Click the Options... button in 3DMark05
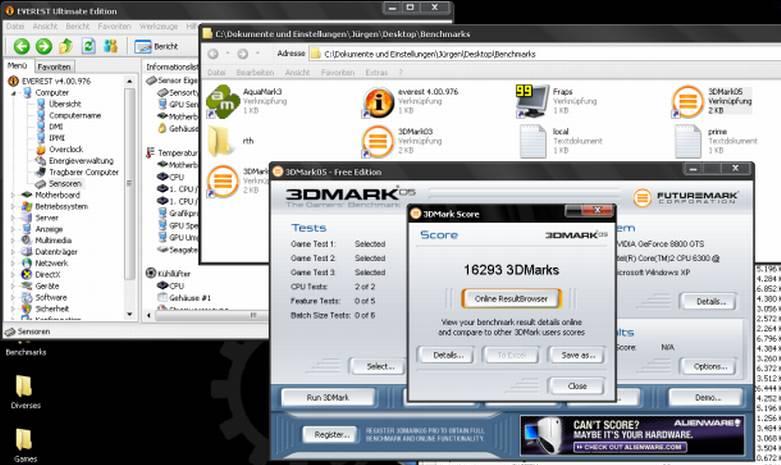The width and height of the screenshot is (781, 465). point(710,366)
